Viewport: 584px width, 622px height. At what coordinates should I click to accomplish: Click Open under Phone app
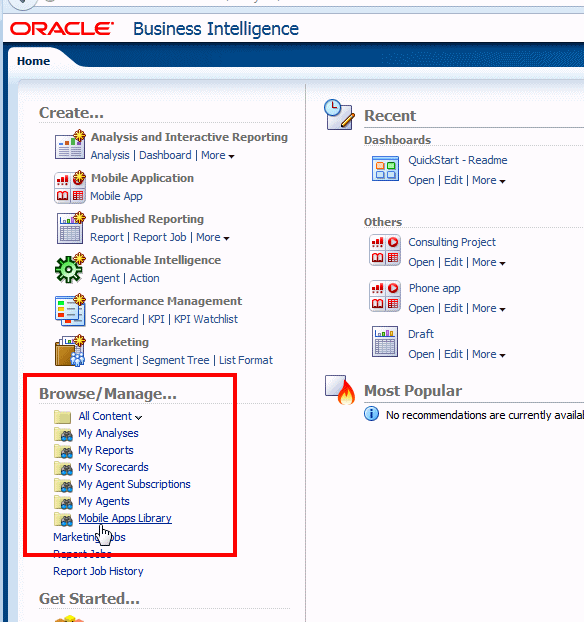[421, 308]
